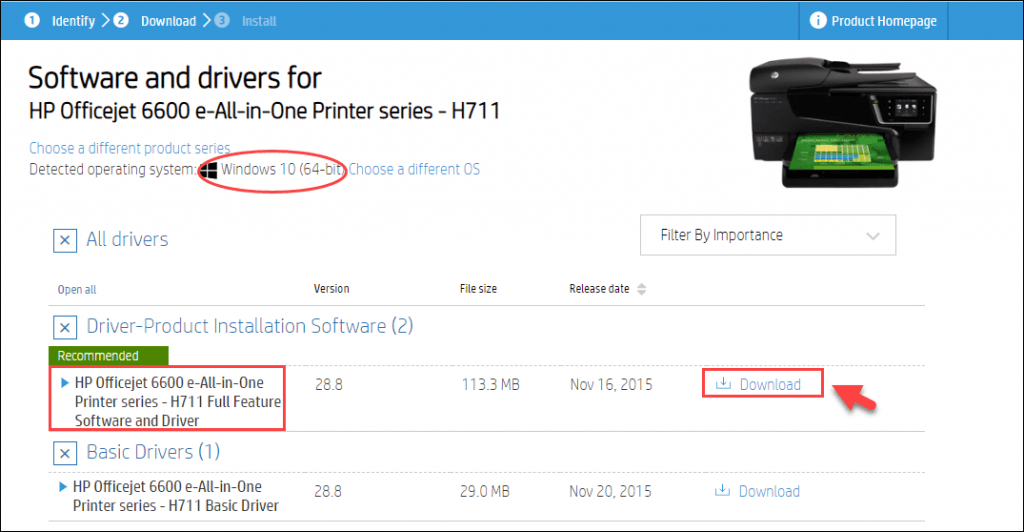Click Choose a different OS
This screenshot has height=532, width=1024.
(x=414, y=169)
